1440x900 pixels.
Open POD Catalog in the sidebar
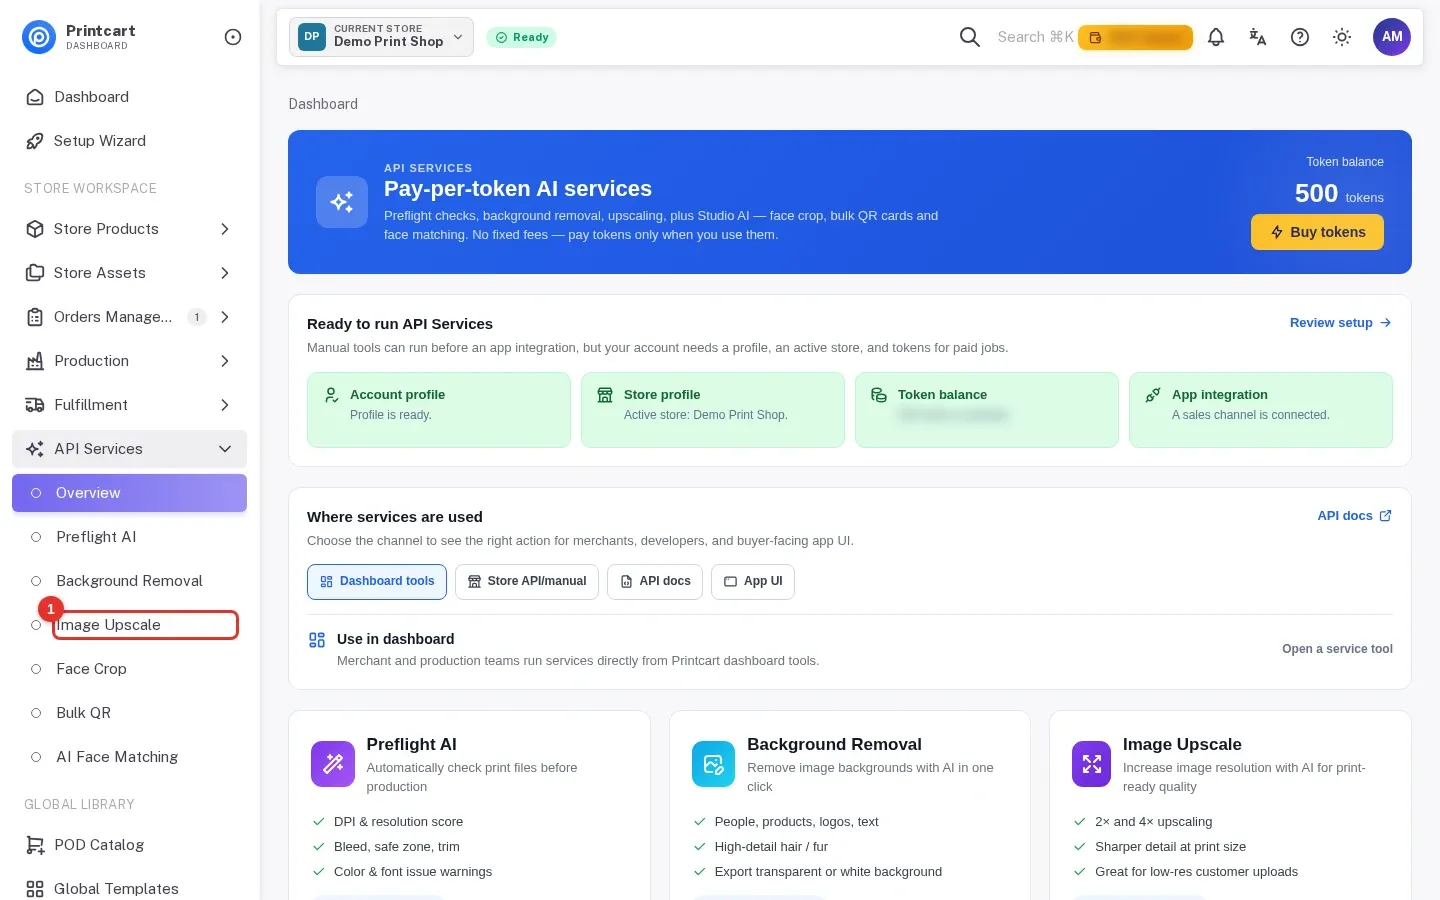point(129,845)
